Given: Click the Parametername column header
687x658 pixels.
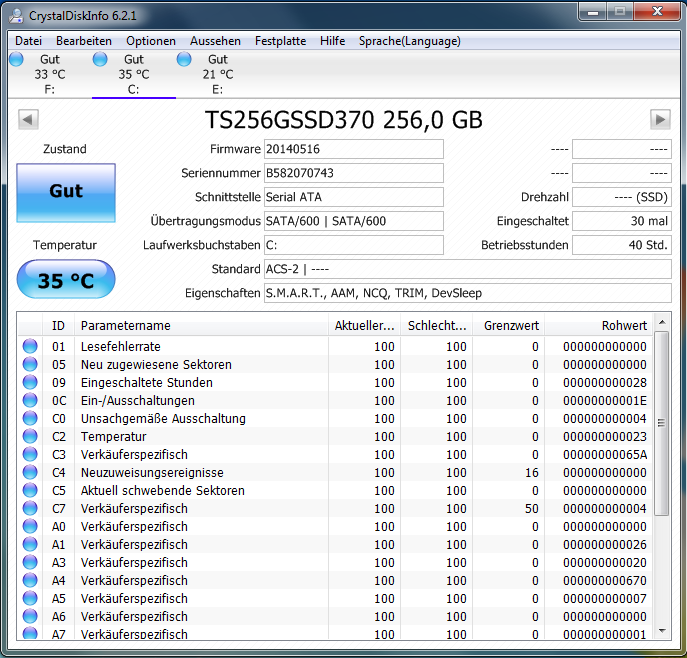Looking at the screenshot, I should click(x=201, y=325).
